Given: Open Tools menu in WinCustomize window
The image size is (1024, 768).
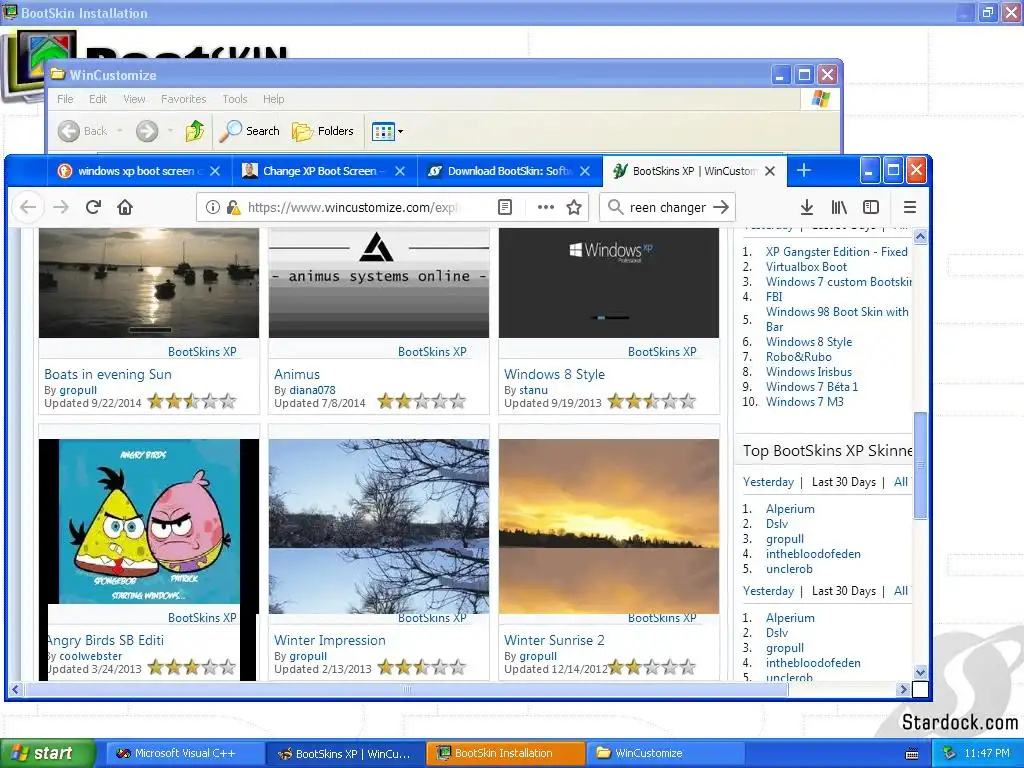Looking at the screenshot, I should [234, 99].
